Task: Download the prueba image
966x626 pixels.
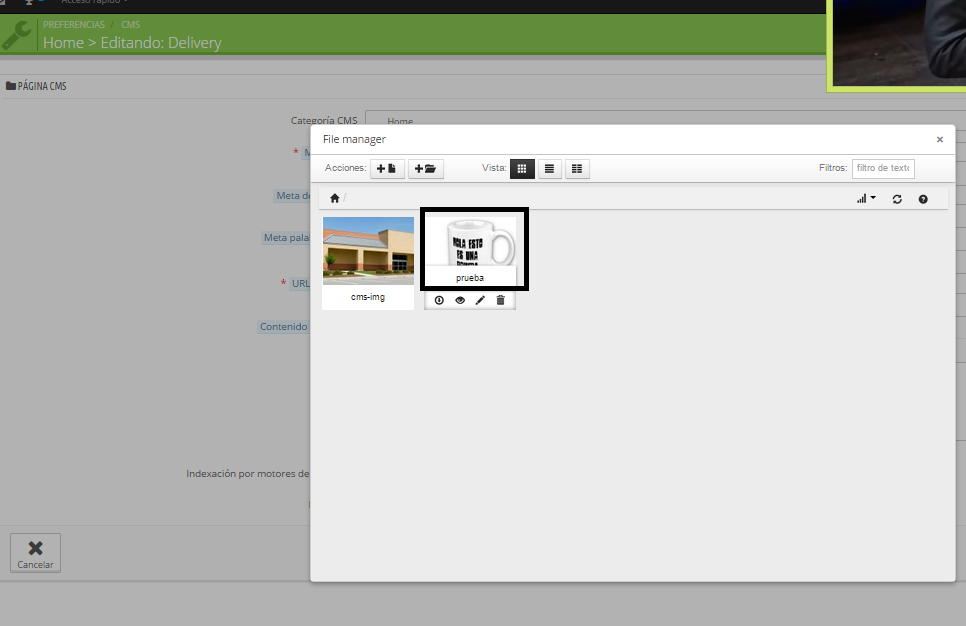Action: (x=439, y=300)
